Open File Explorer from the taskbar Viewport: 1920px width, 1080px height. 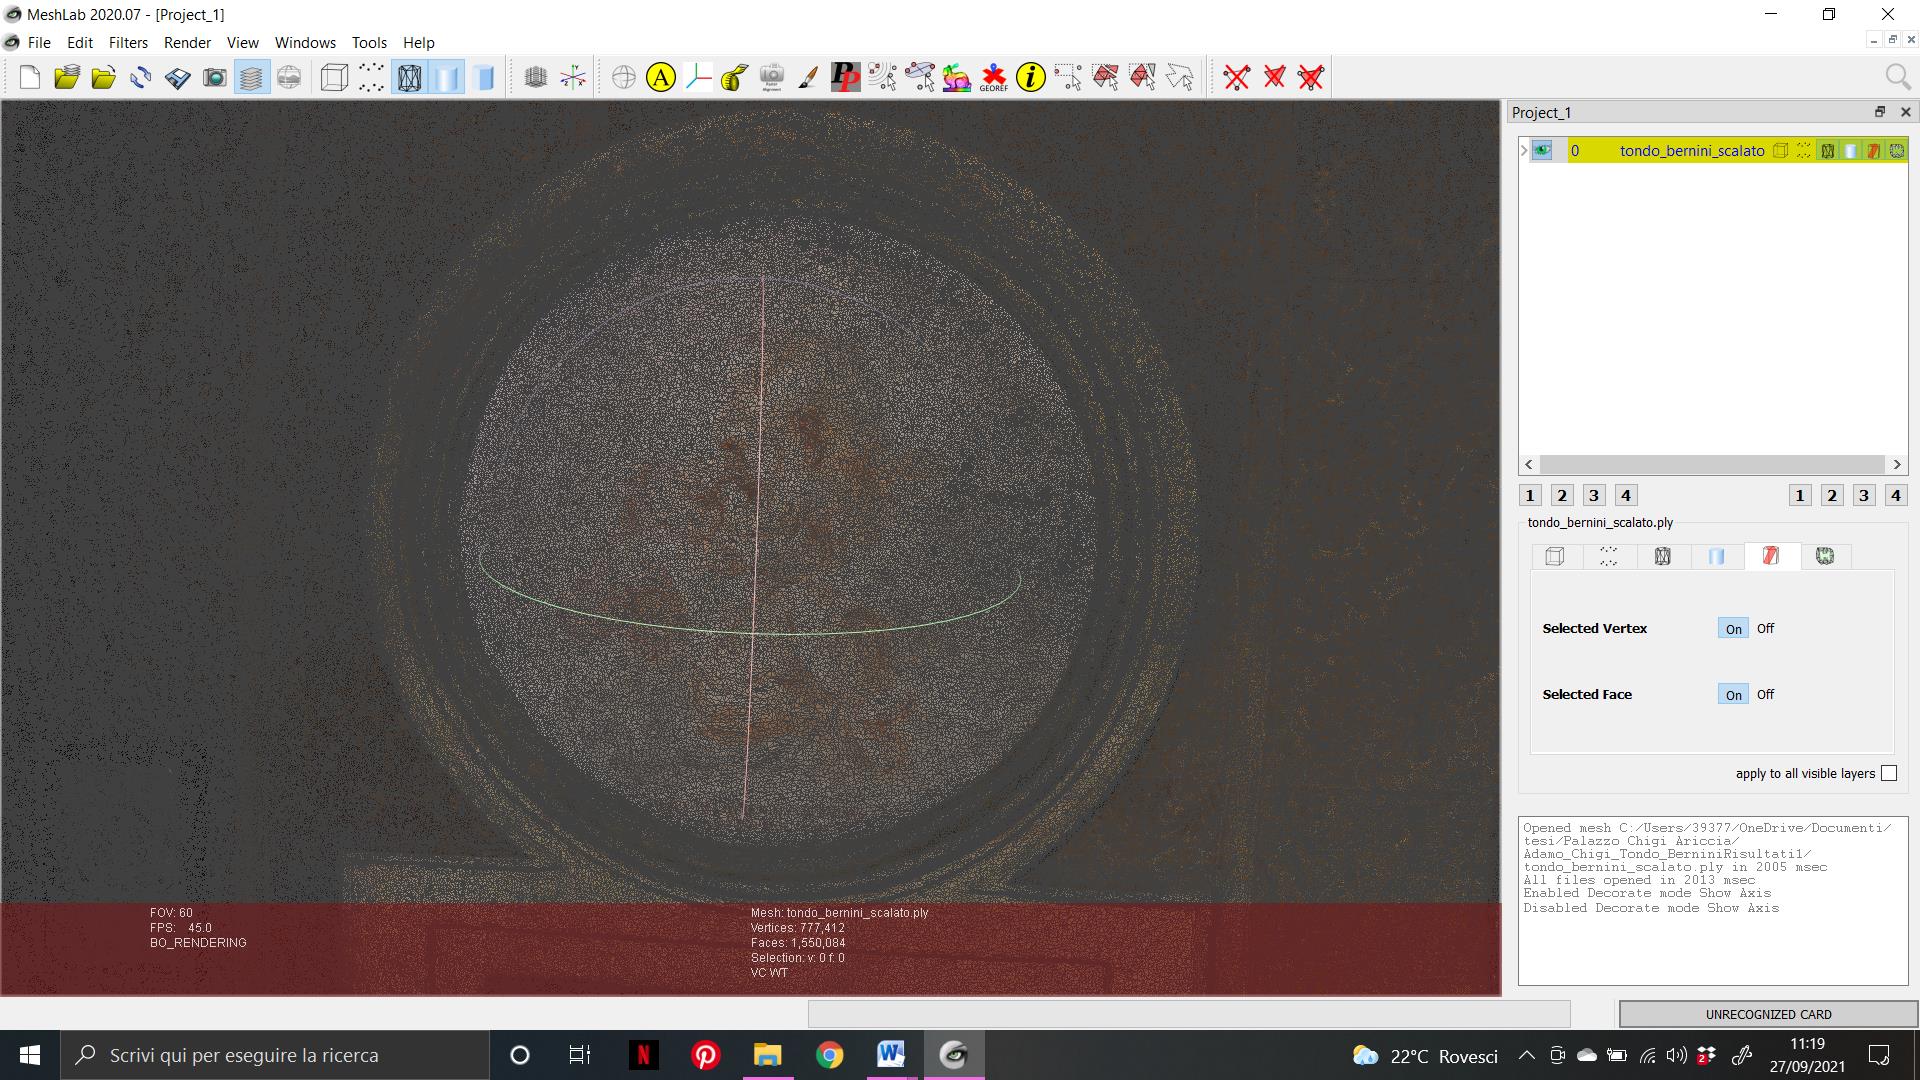pyautogui.click(x=767, y=1055)
